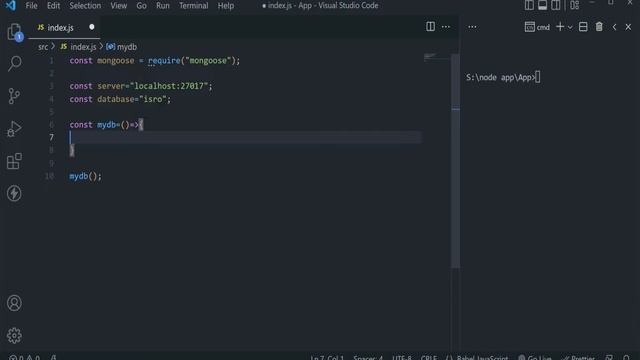Open the Source Control view
The height and width of the screenshot is (360, 640).
click(14, 96)
